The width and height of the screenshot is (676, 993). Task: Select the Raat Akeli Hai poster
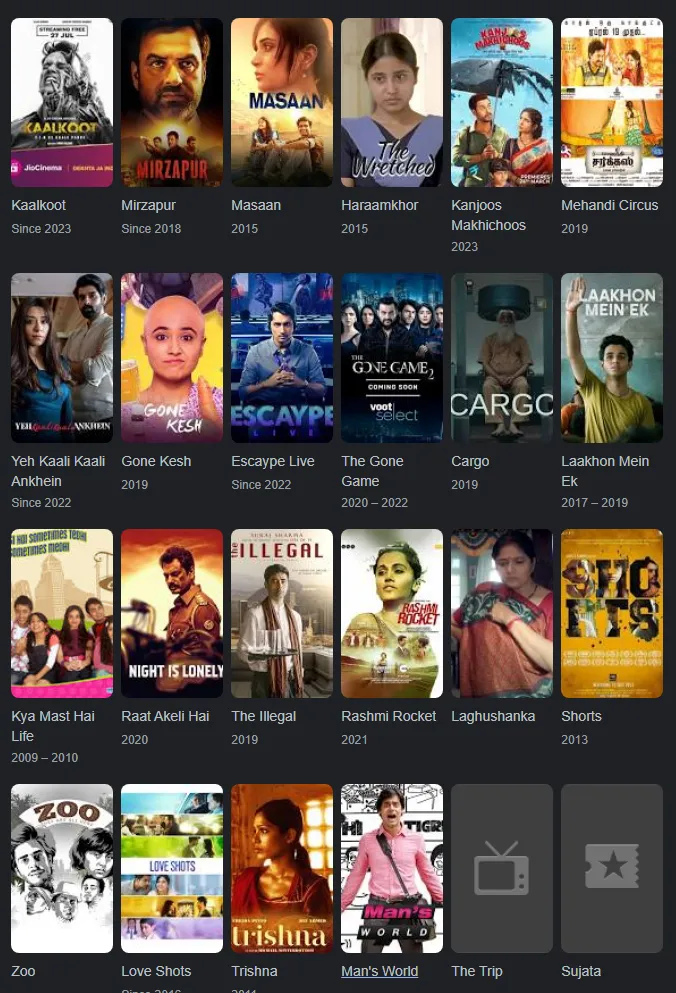point(172,613)
